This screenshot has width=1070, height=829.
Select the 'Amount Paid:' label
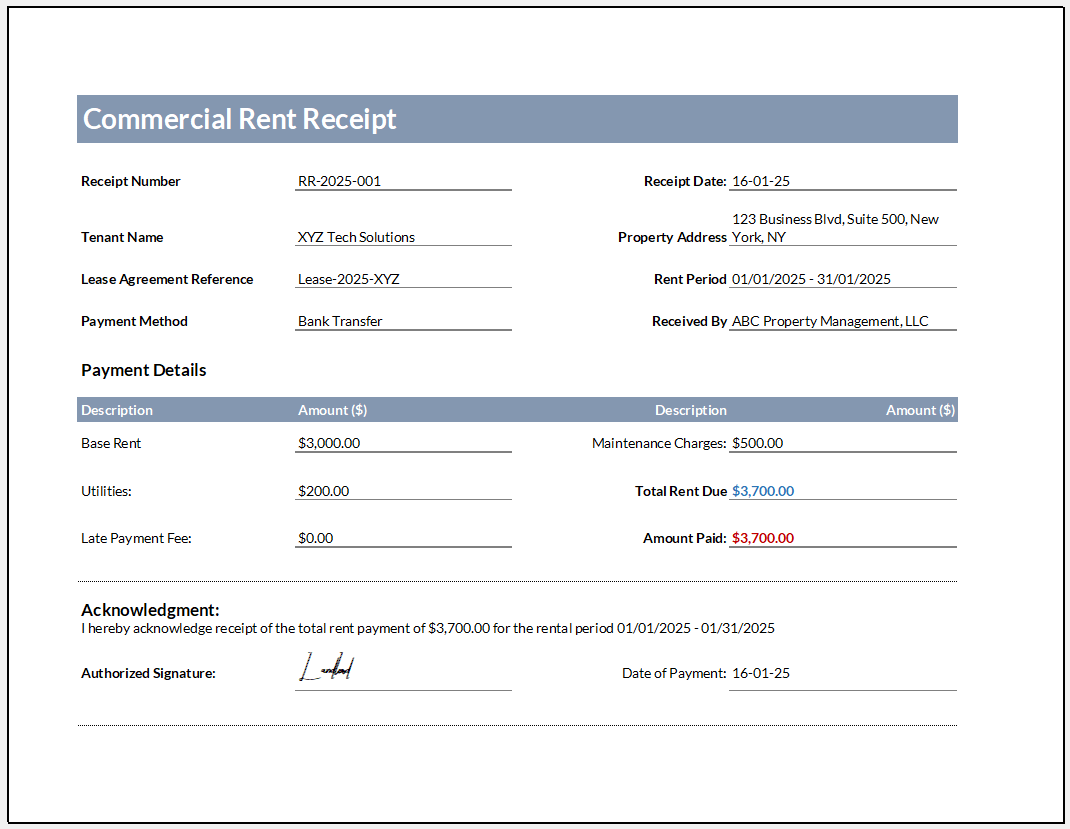click(x=684, y=538)
